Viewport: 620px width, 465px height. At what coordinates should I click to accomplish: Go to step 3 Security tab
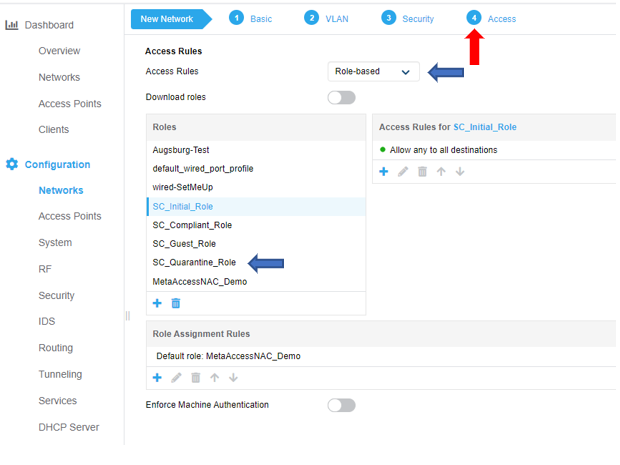coord(407,19)
